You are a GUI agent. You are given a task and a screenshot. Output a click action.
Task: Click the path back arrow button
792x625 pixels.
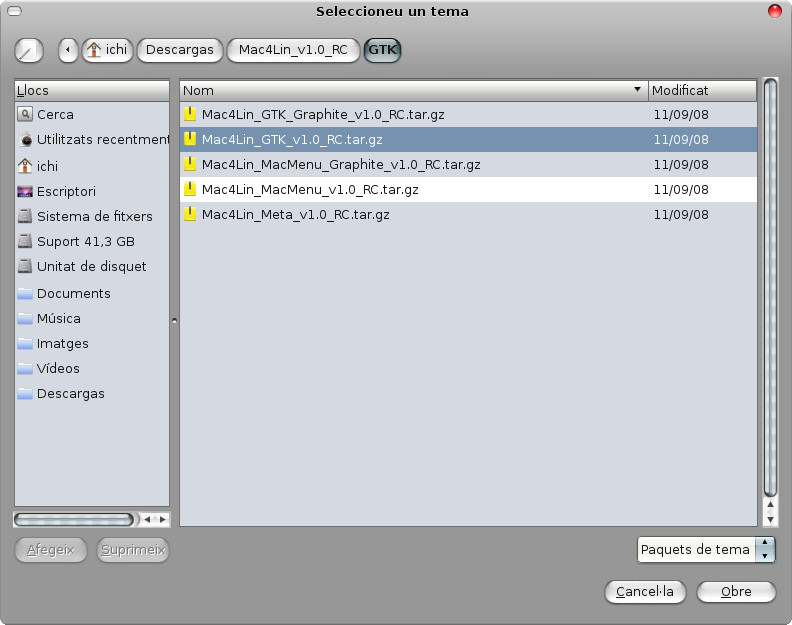tap(68, 51)
